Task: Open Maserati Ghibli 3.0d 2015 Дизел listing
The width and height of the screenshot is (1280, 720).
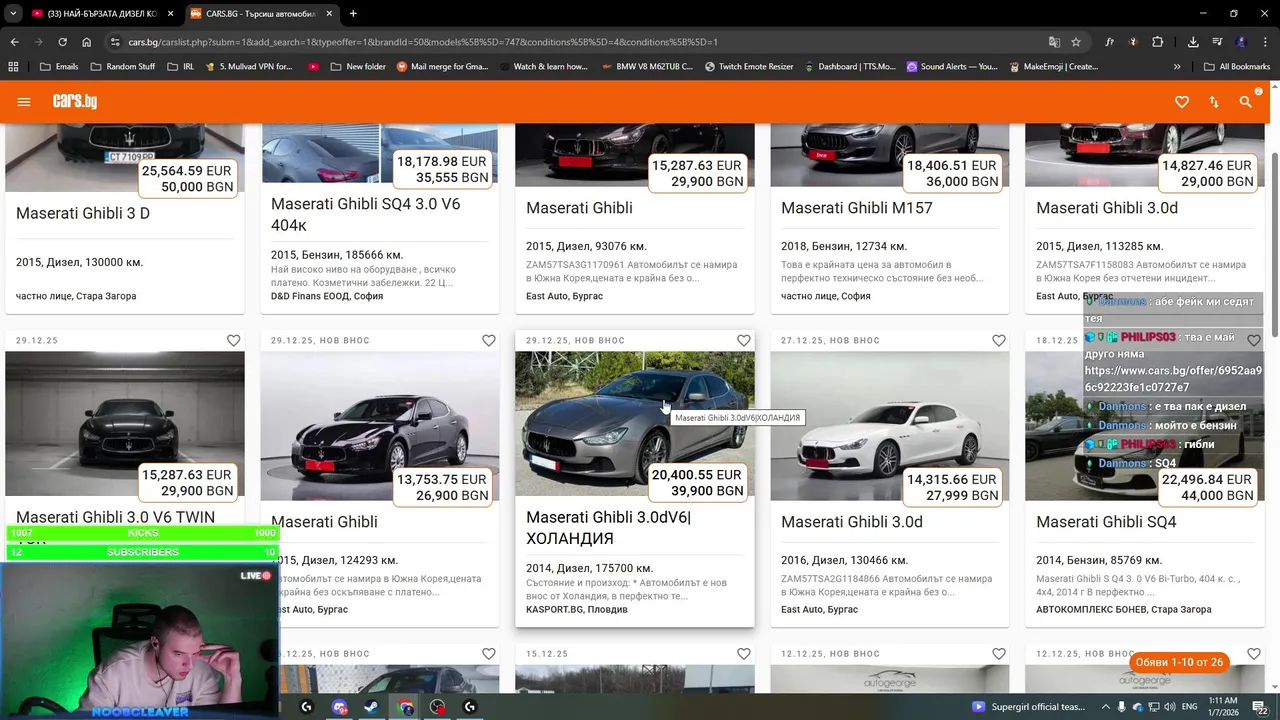Action: (1107, 209)
